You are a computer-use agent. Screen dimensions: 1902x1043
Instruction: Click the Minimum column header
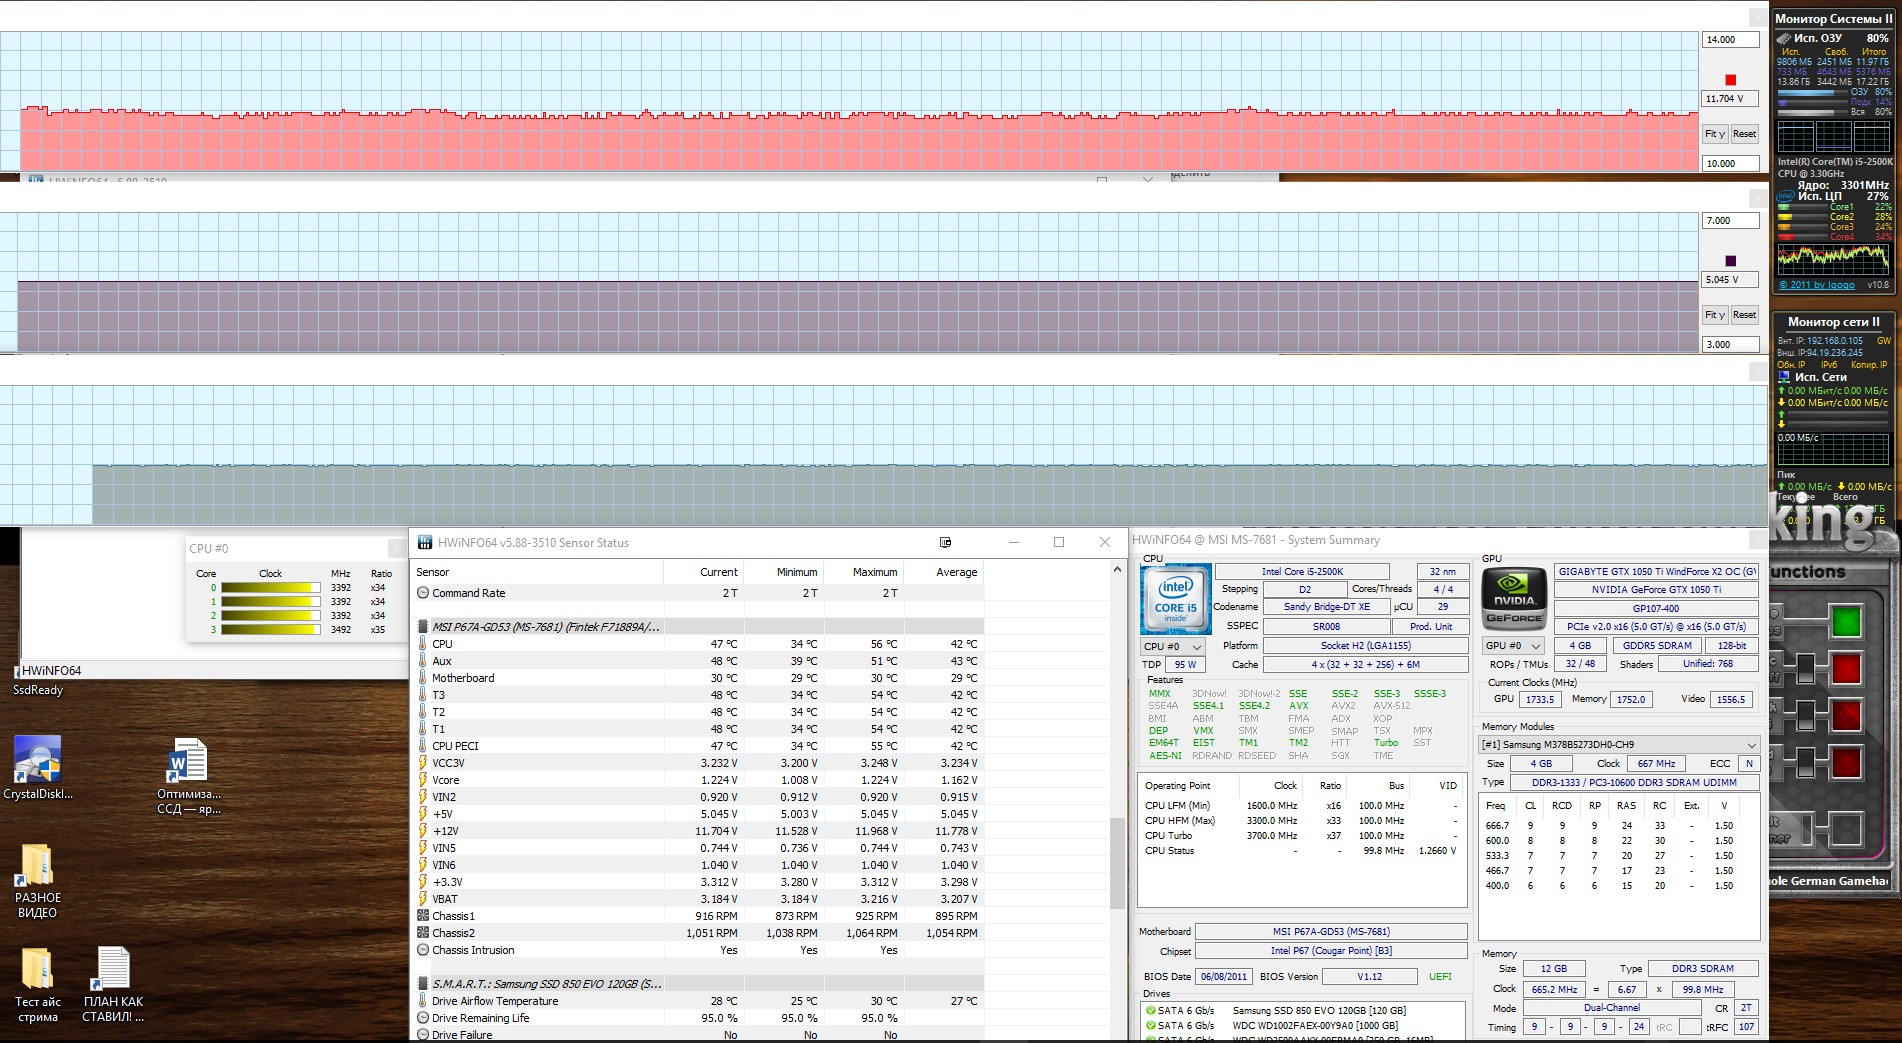click(783, 572)
